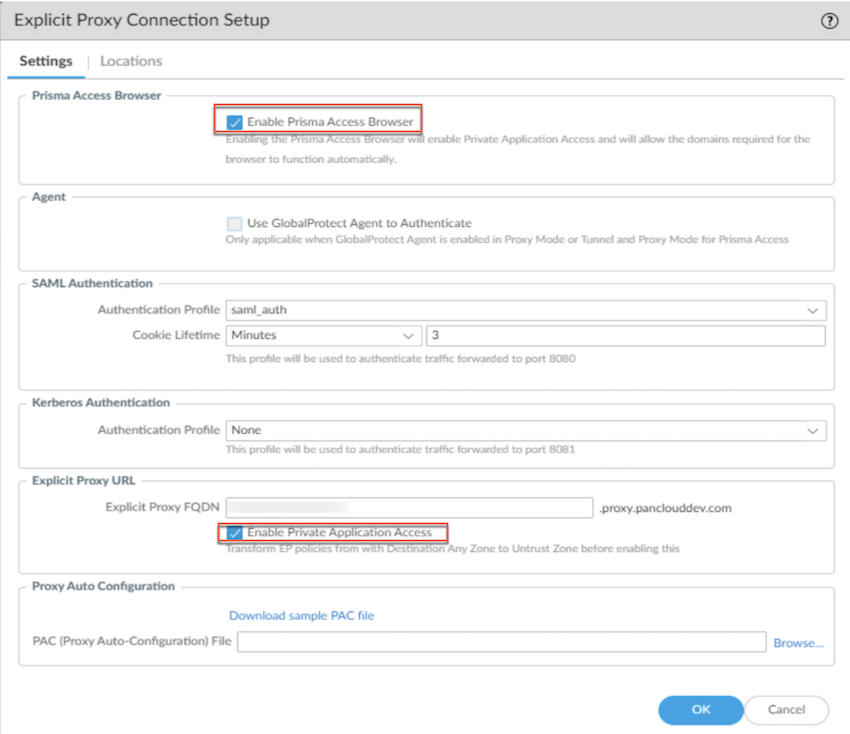This screenshot has height=734, width=850.
Task: Check Use GlobalProtect Agent to Authenticate
Action: pos(235,224)
